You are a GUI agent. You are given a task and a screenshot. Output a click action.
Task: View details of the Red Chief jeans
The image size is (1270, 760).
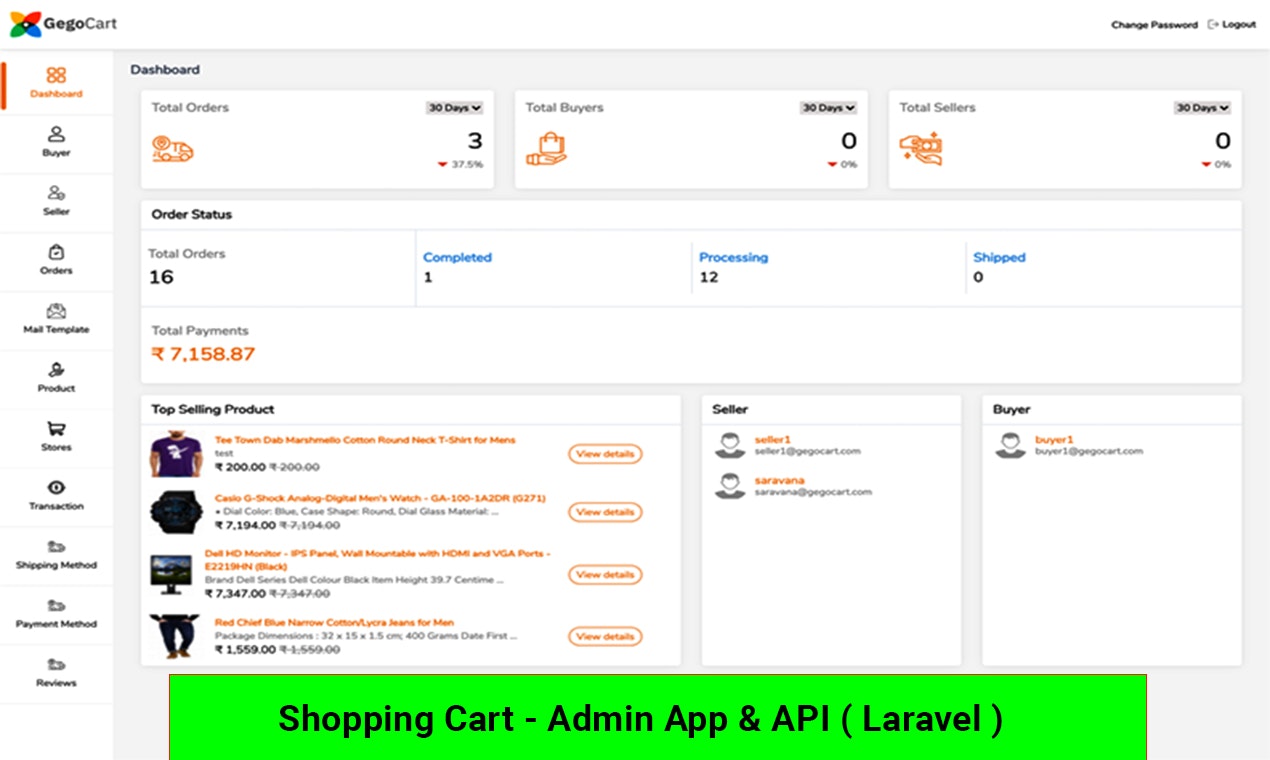coord(605,636)
